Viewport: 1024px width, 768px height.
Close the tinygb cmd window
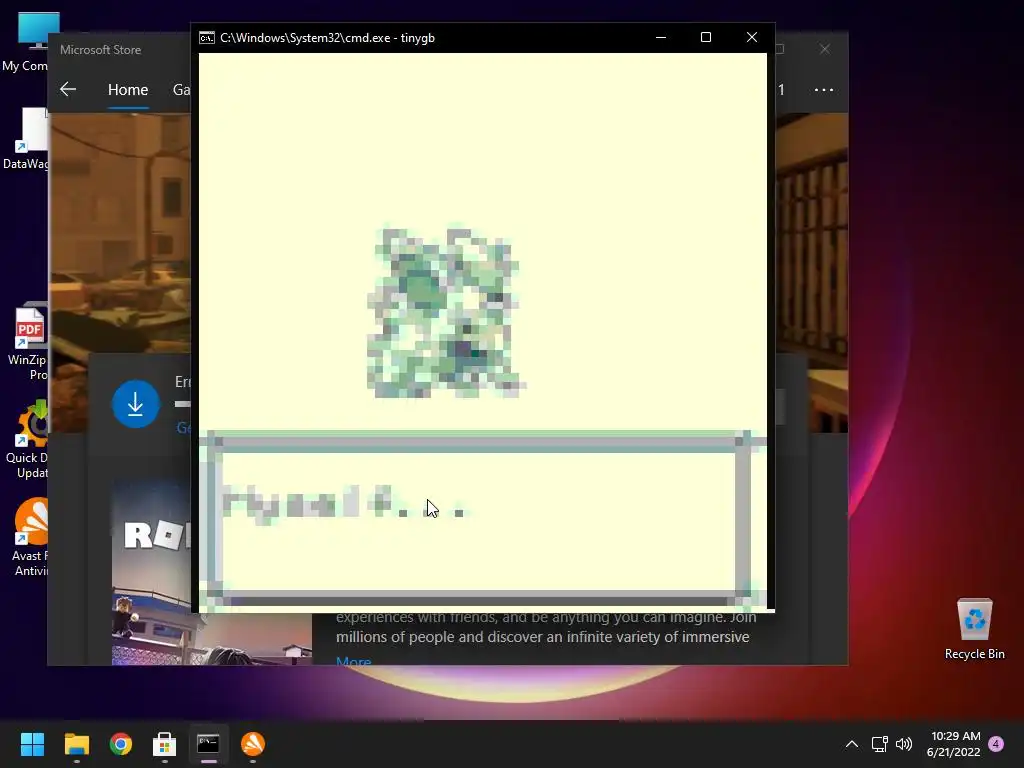point(752,37)
